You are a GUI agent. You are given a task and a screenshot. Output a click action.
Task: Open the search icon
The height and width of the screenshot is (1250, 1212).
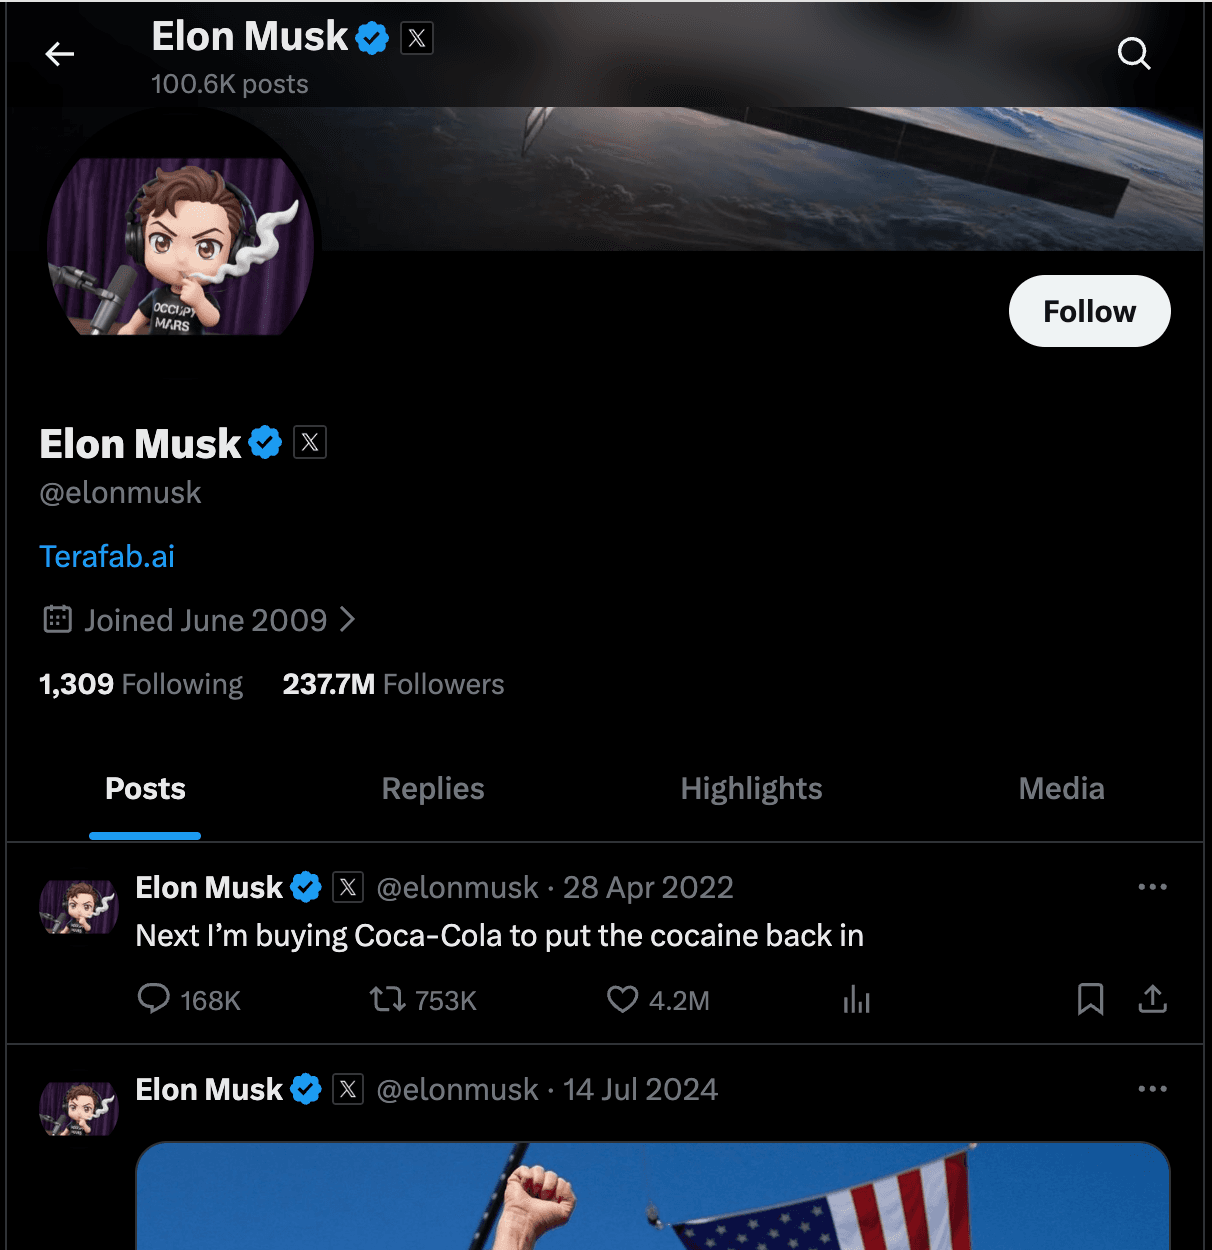1134,54
